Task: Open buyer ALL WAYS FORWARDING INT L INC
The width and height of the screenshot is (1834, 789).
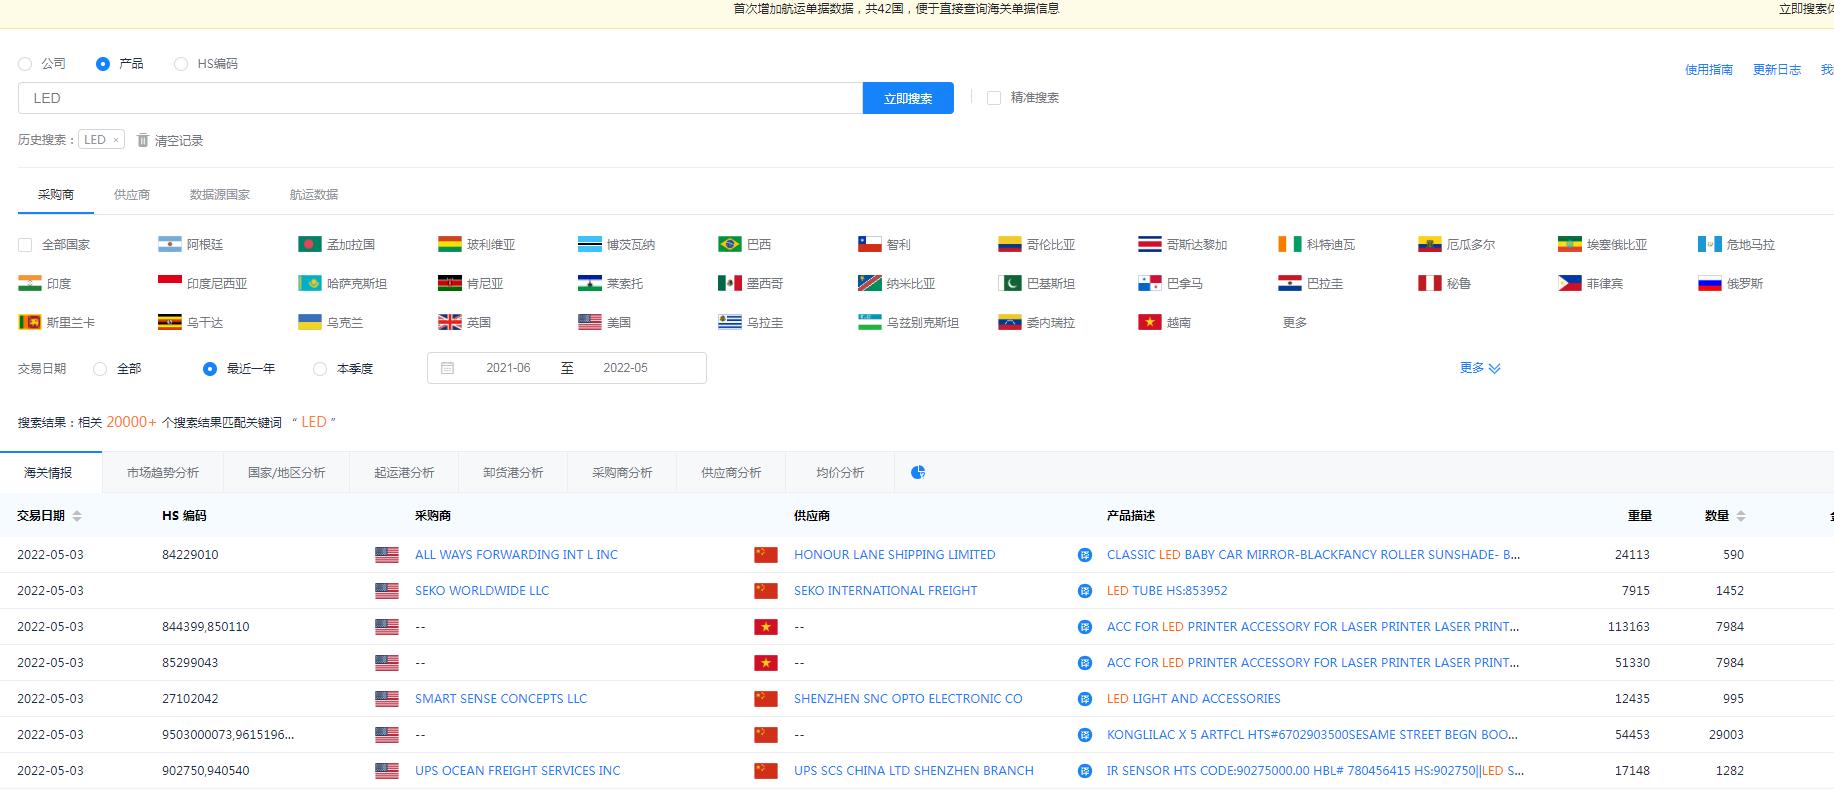Action: tap(516, 555)
